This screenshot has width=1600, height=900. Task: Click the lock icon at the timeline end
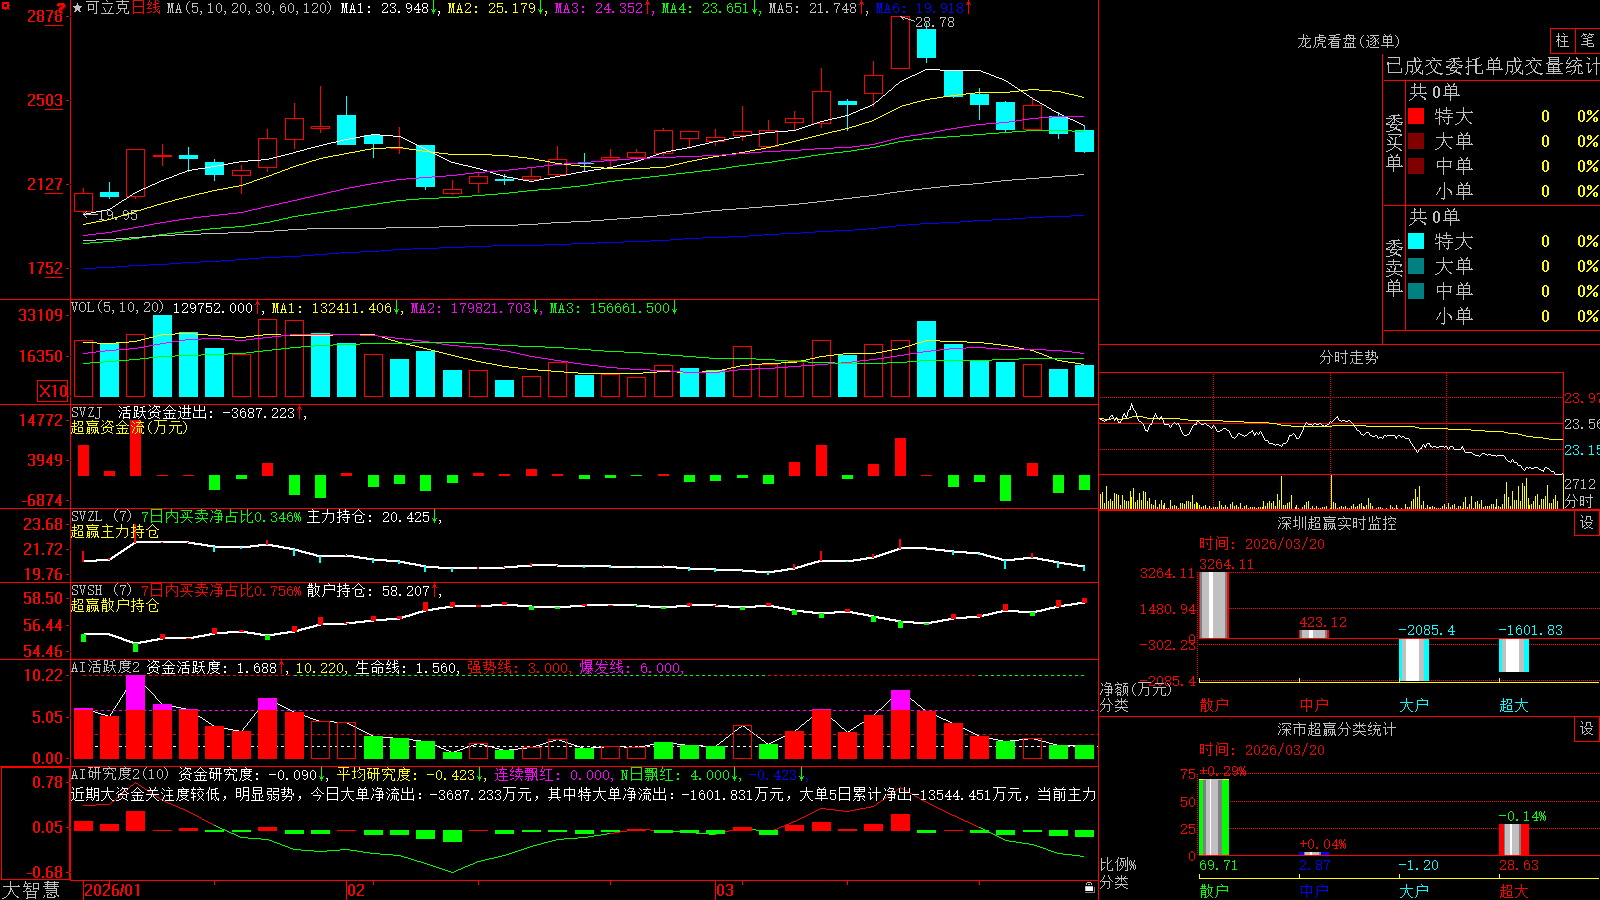click(x=1089, y=888)
